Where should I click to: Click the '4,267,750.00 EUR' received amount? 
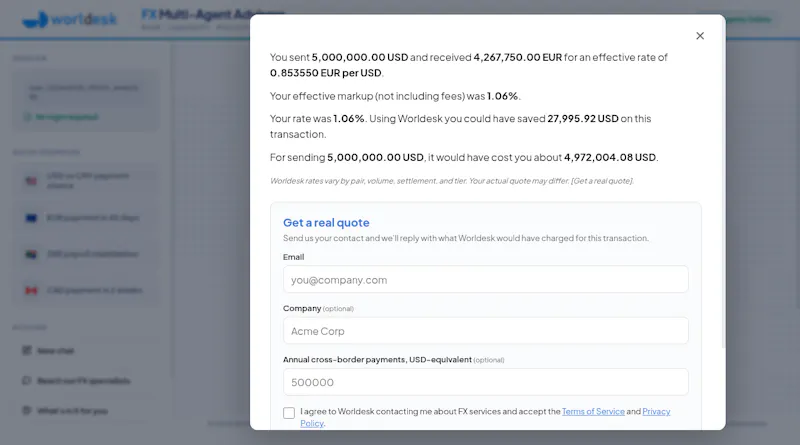tap(517, 57)
